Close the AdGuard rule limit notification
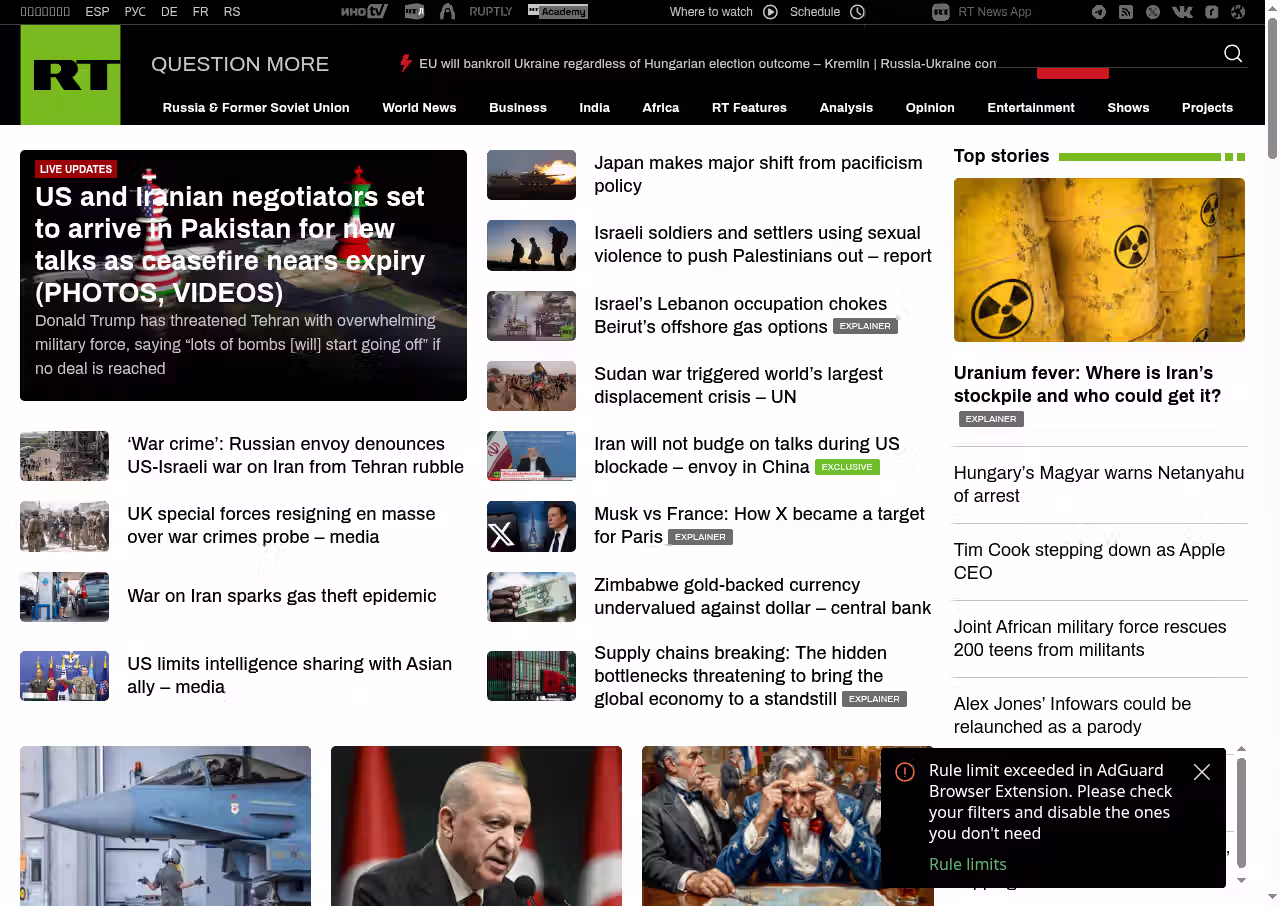The image size is (1280, 906). pyautogui.click(x=1202, y=772)
